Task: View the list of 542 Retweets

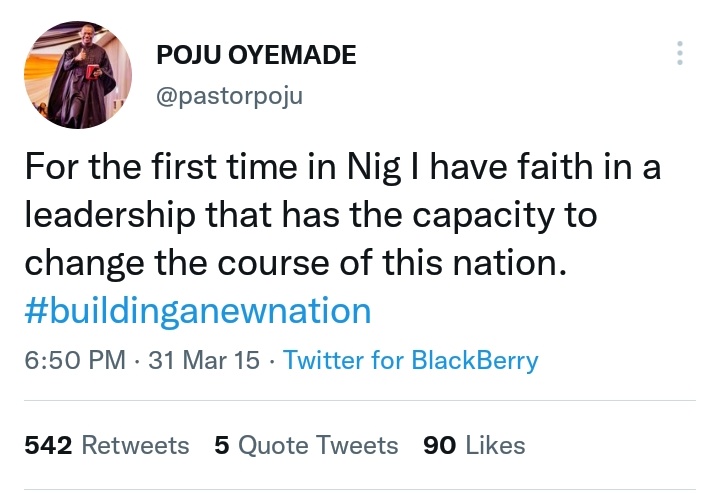Action: tap(106, 445)
